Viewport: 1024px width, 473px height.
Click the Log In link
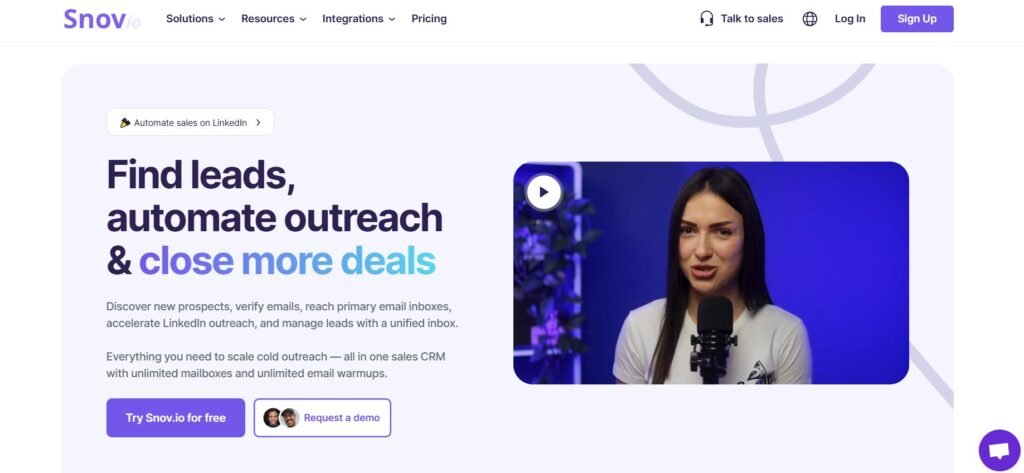tap(850, 19)
